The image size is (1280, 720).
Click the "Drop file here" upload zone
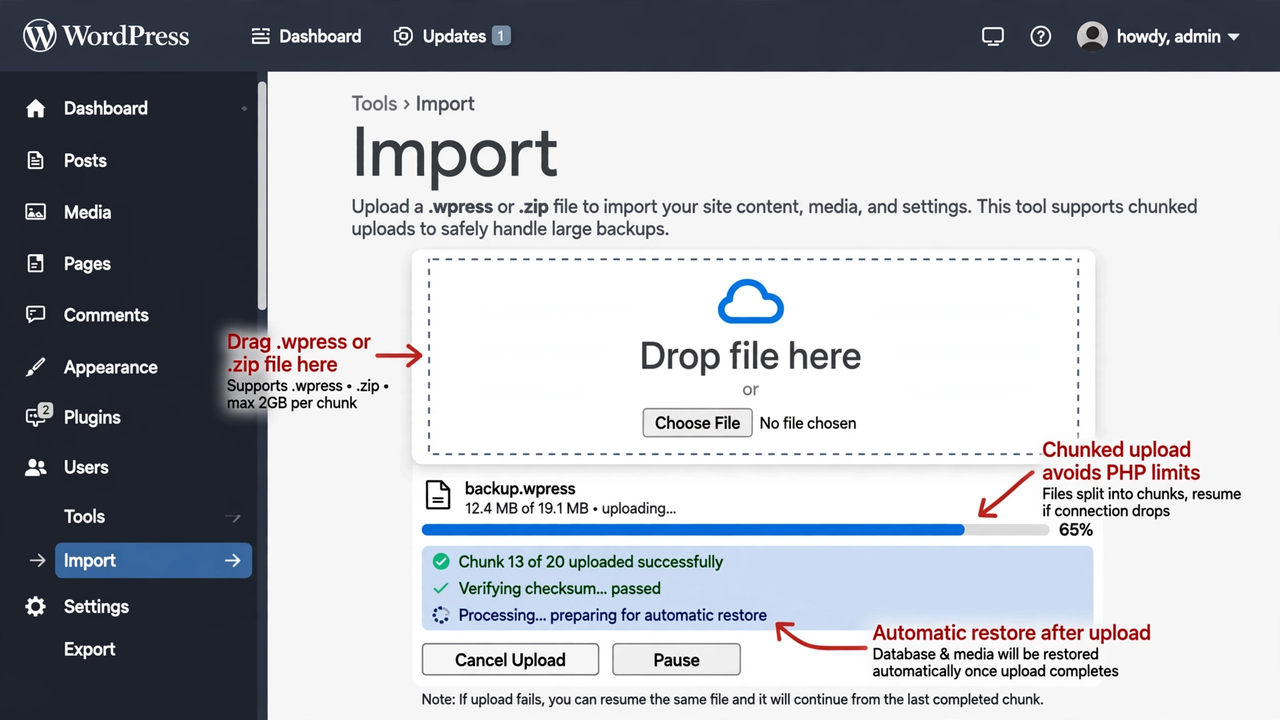coord(753,357)
